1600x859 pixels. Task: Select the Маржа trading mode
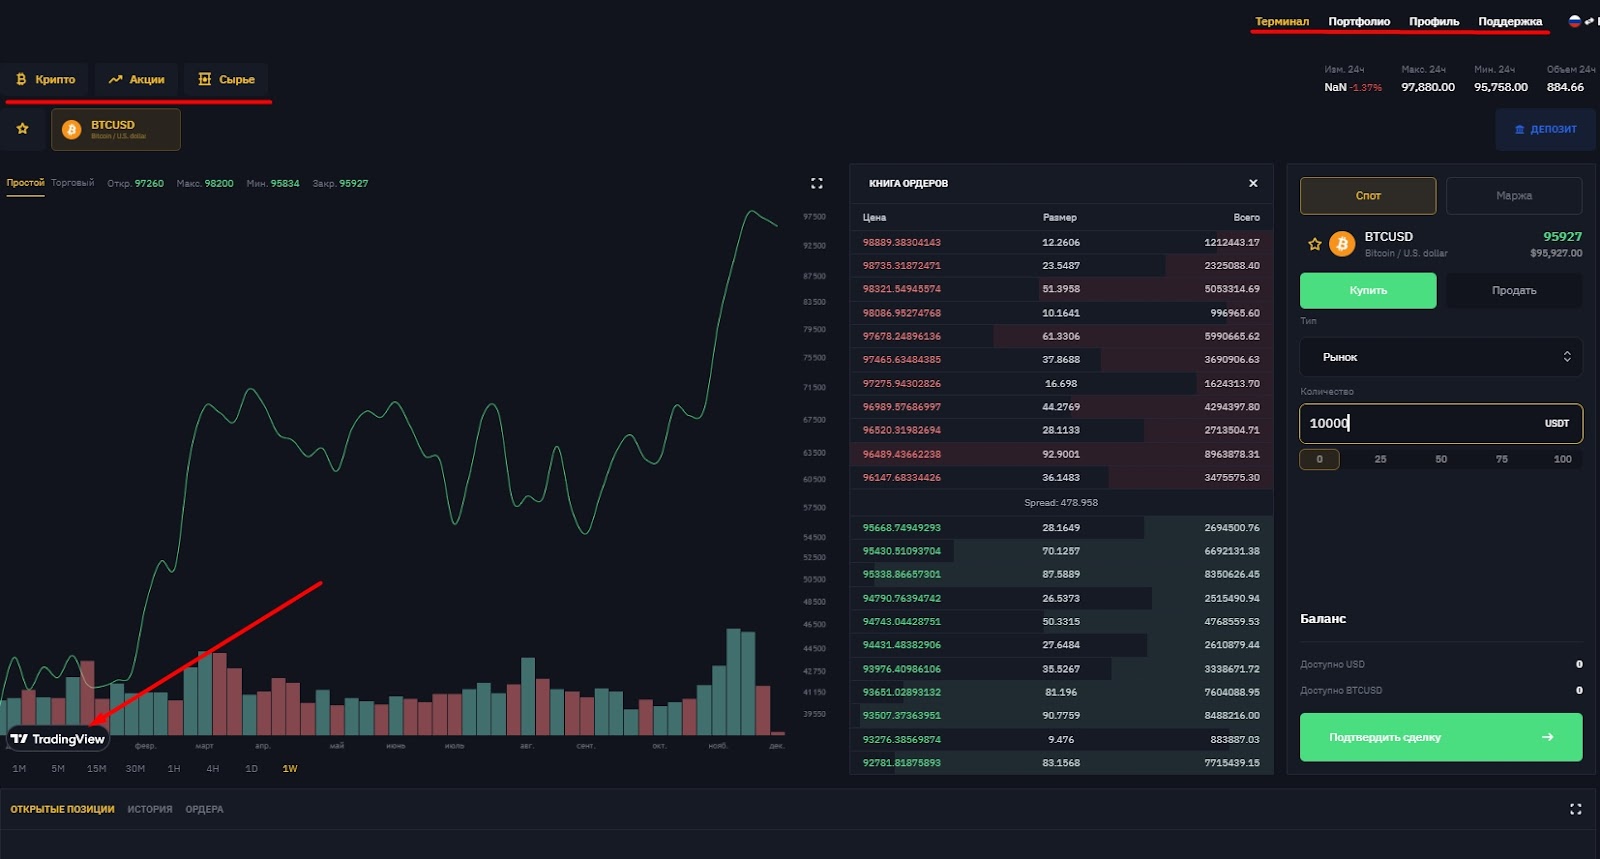point(1514,196)
